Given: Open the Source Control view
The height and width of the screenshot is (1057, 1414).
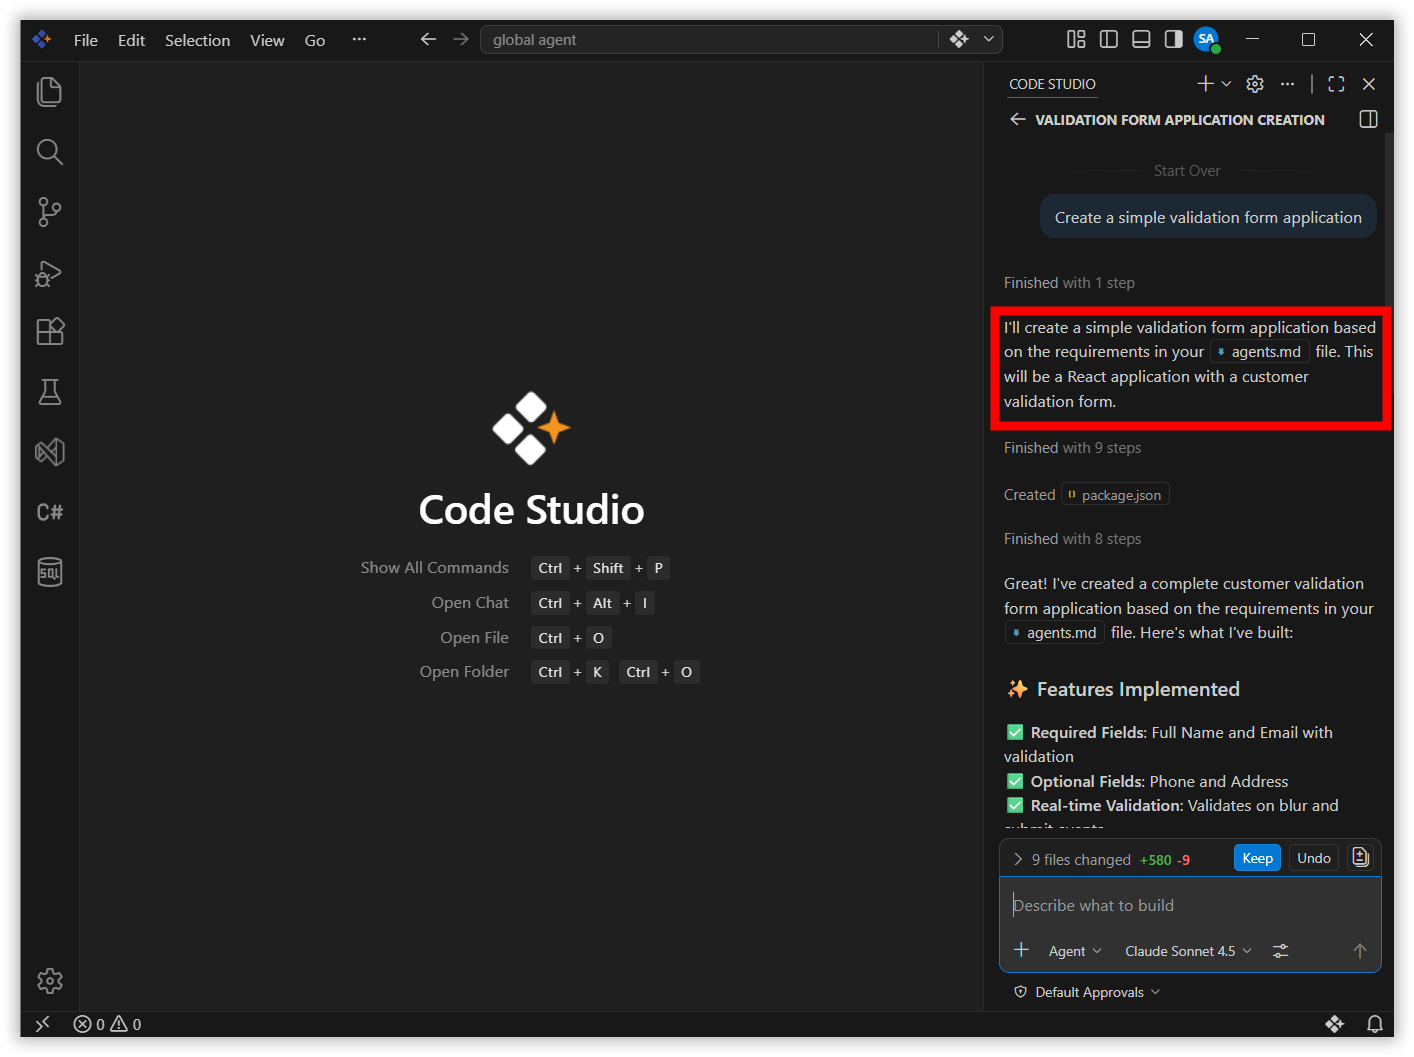Looking at the screenshot, I should 49,212.
